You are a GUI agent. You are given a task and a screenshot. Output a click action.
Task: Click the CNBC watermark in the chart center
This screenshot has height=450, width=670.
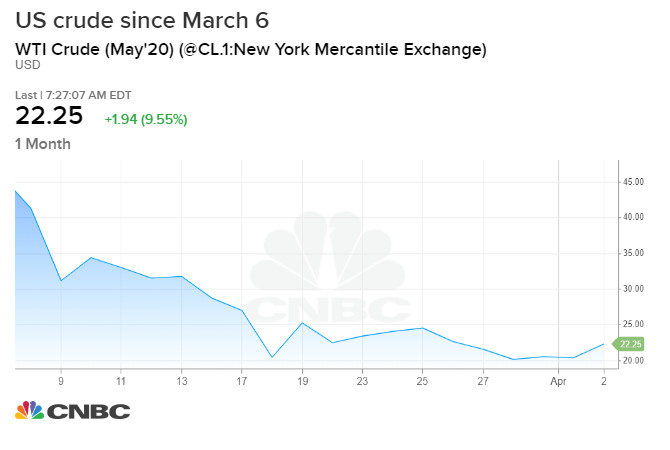[x=328, y=271]
